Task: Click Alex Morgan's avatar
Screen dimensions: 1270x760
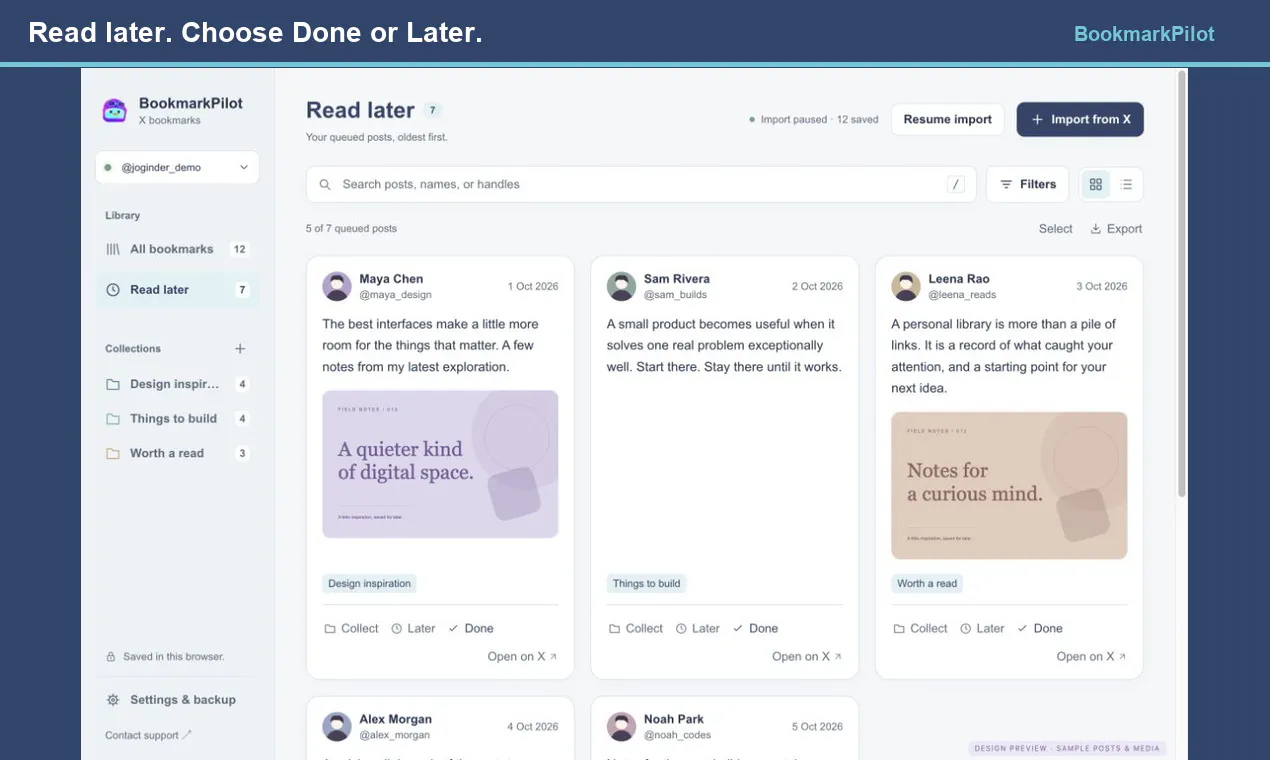Action: [x=337, y=726]
